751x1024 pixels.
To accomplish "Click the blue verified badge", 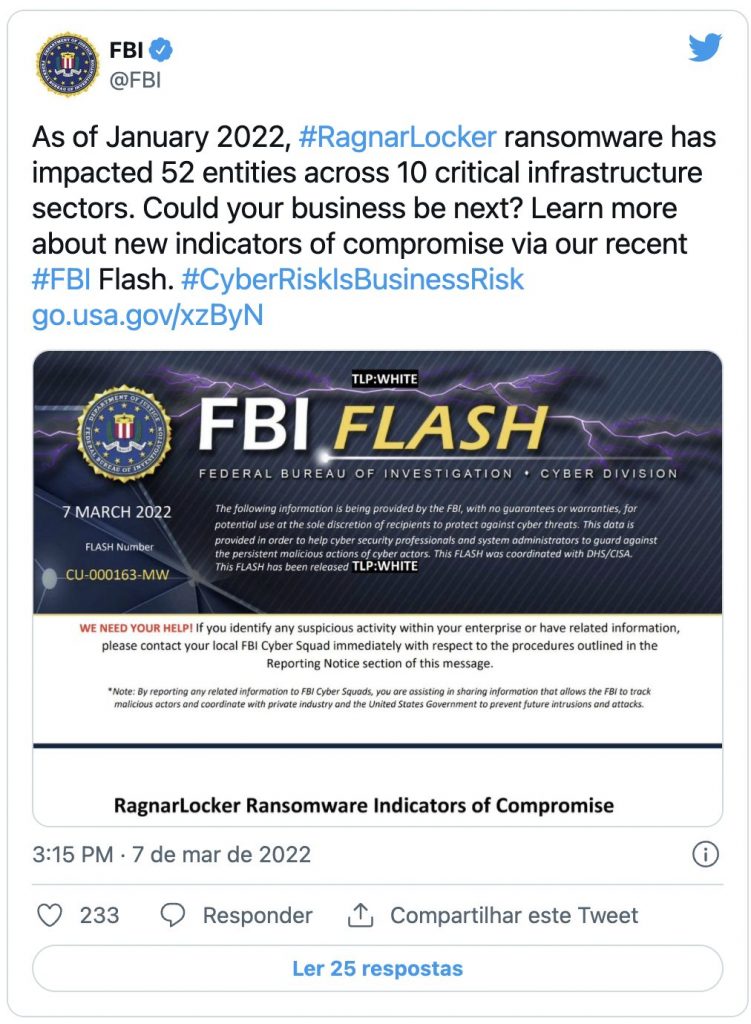I will (x=161, y=50).
